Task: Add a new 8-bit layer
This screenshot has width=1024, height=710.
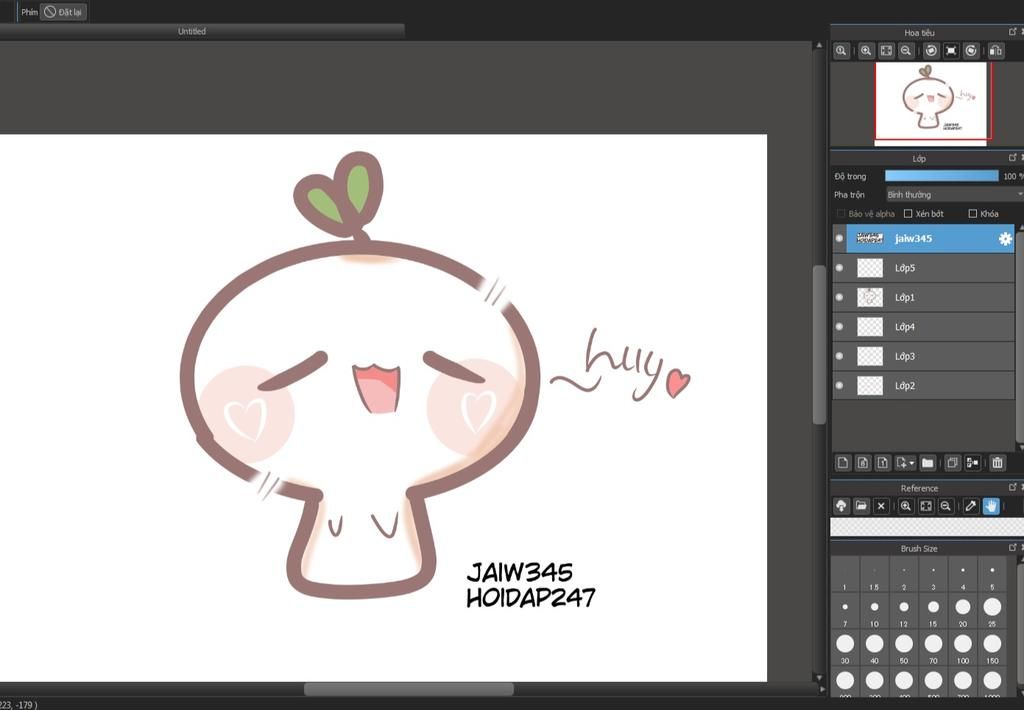Action: (863, 462)
